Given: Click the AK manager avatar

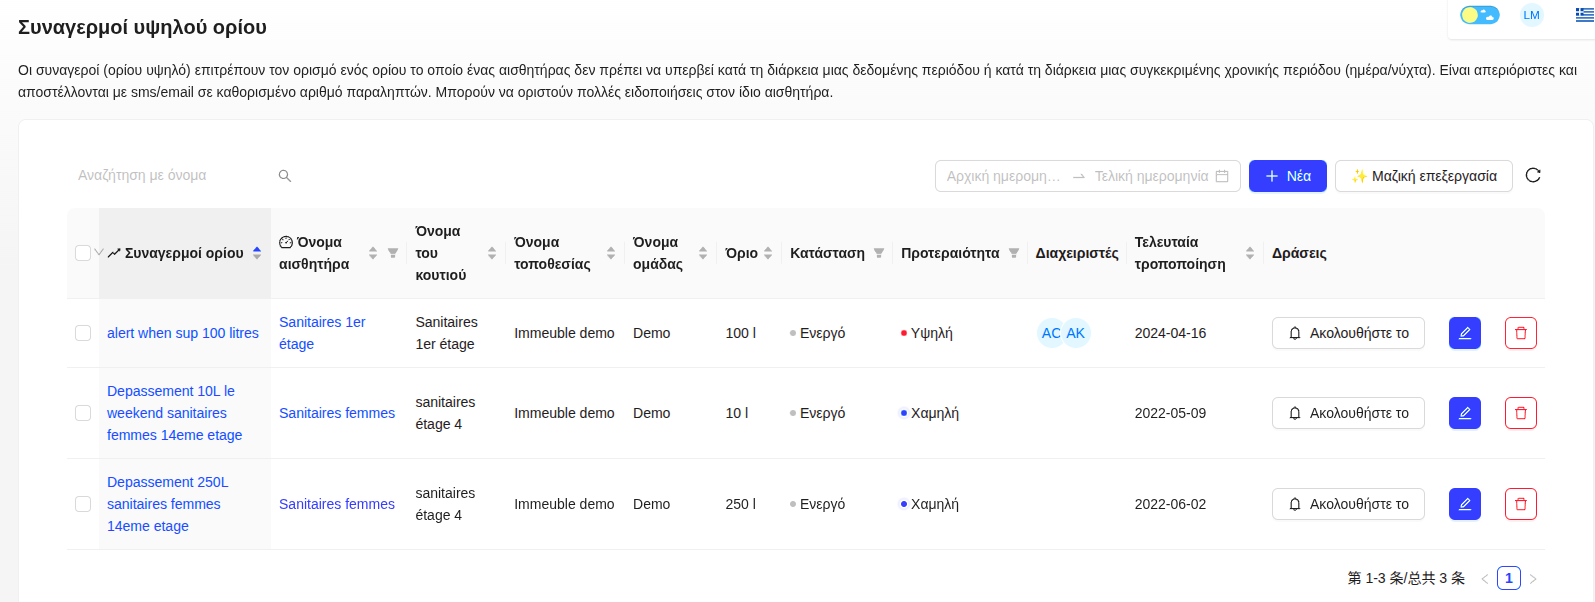Looking at the screenshot, I should tap(1076, 333).
